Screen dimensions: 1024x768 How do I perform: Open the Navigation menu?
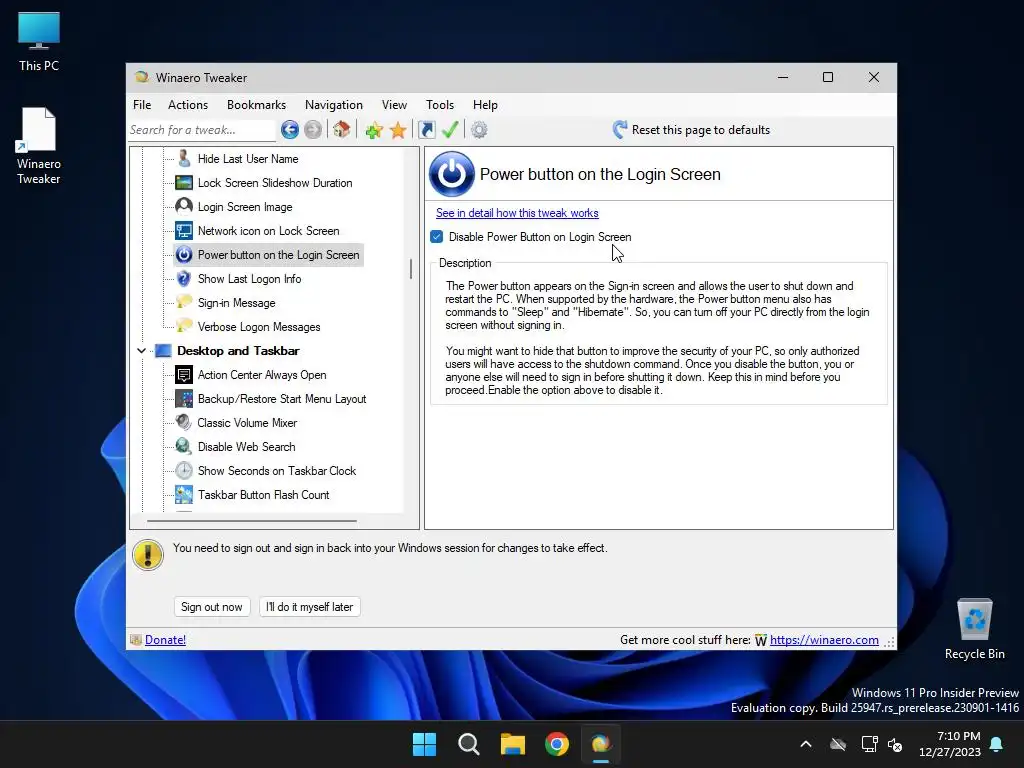pos(334,104)
